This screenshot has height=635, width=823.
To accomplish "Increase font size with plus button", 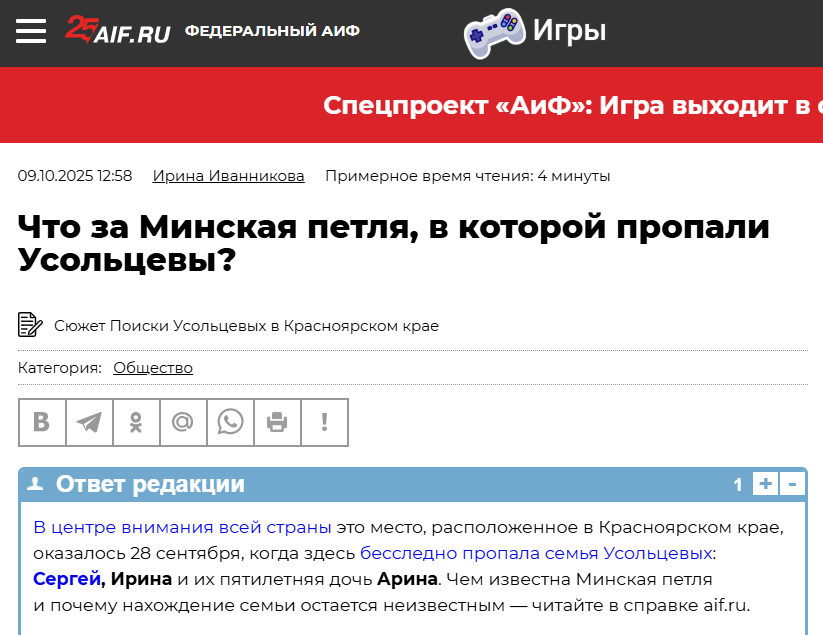I will coord(765,485).
